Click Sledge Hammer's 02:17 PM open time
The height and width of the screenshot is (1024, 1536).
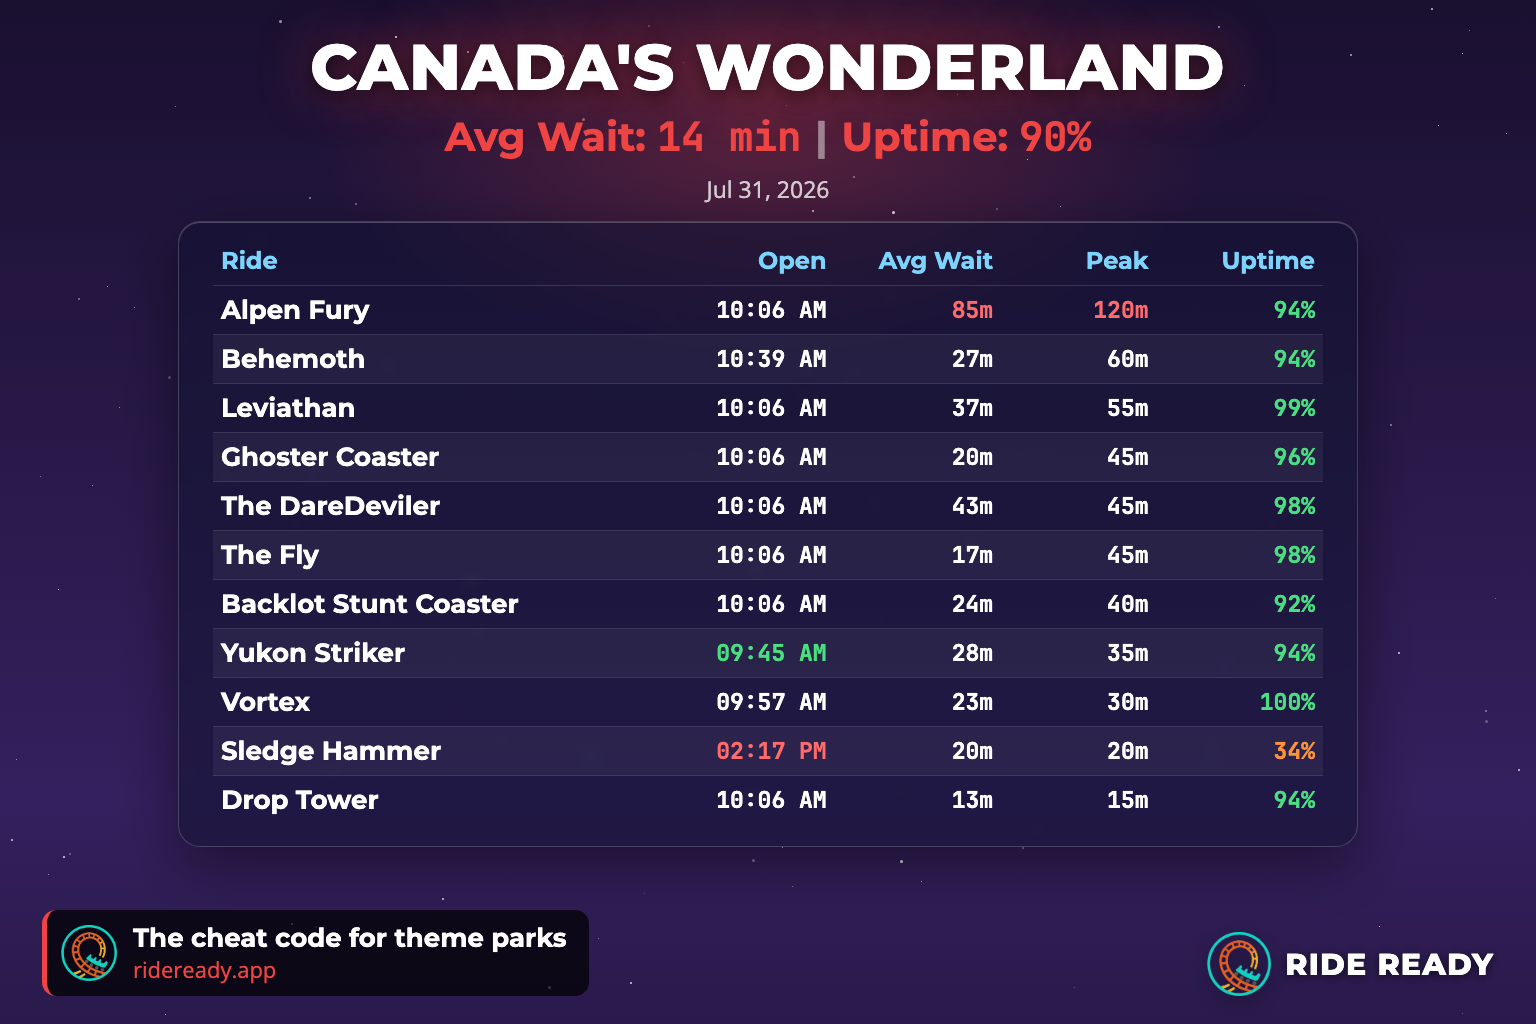[771, 751]
